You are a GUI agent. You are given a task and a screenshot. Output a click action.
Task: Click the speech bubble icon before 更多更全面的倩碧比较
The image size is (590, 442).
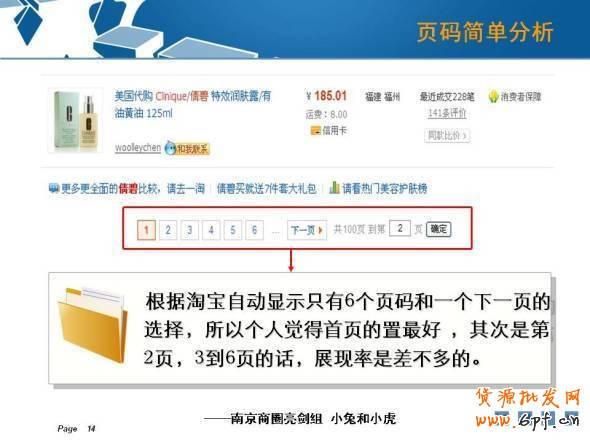[54, 188]
